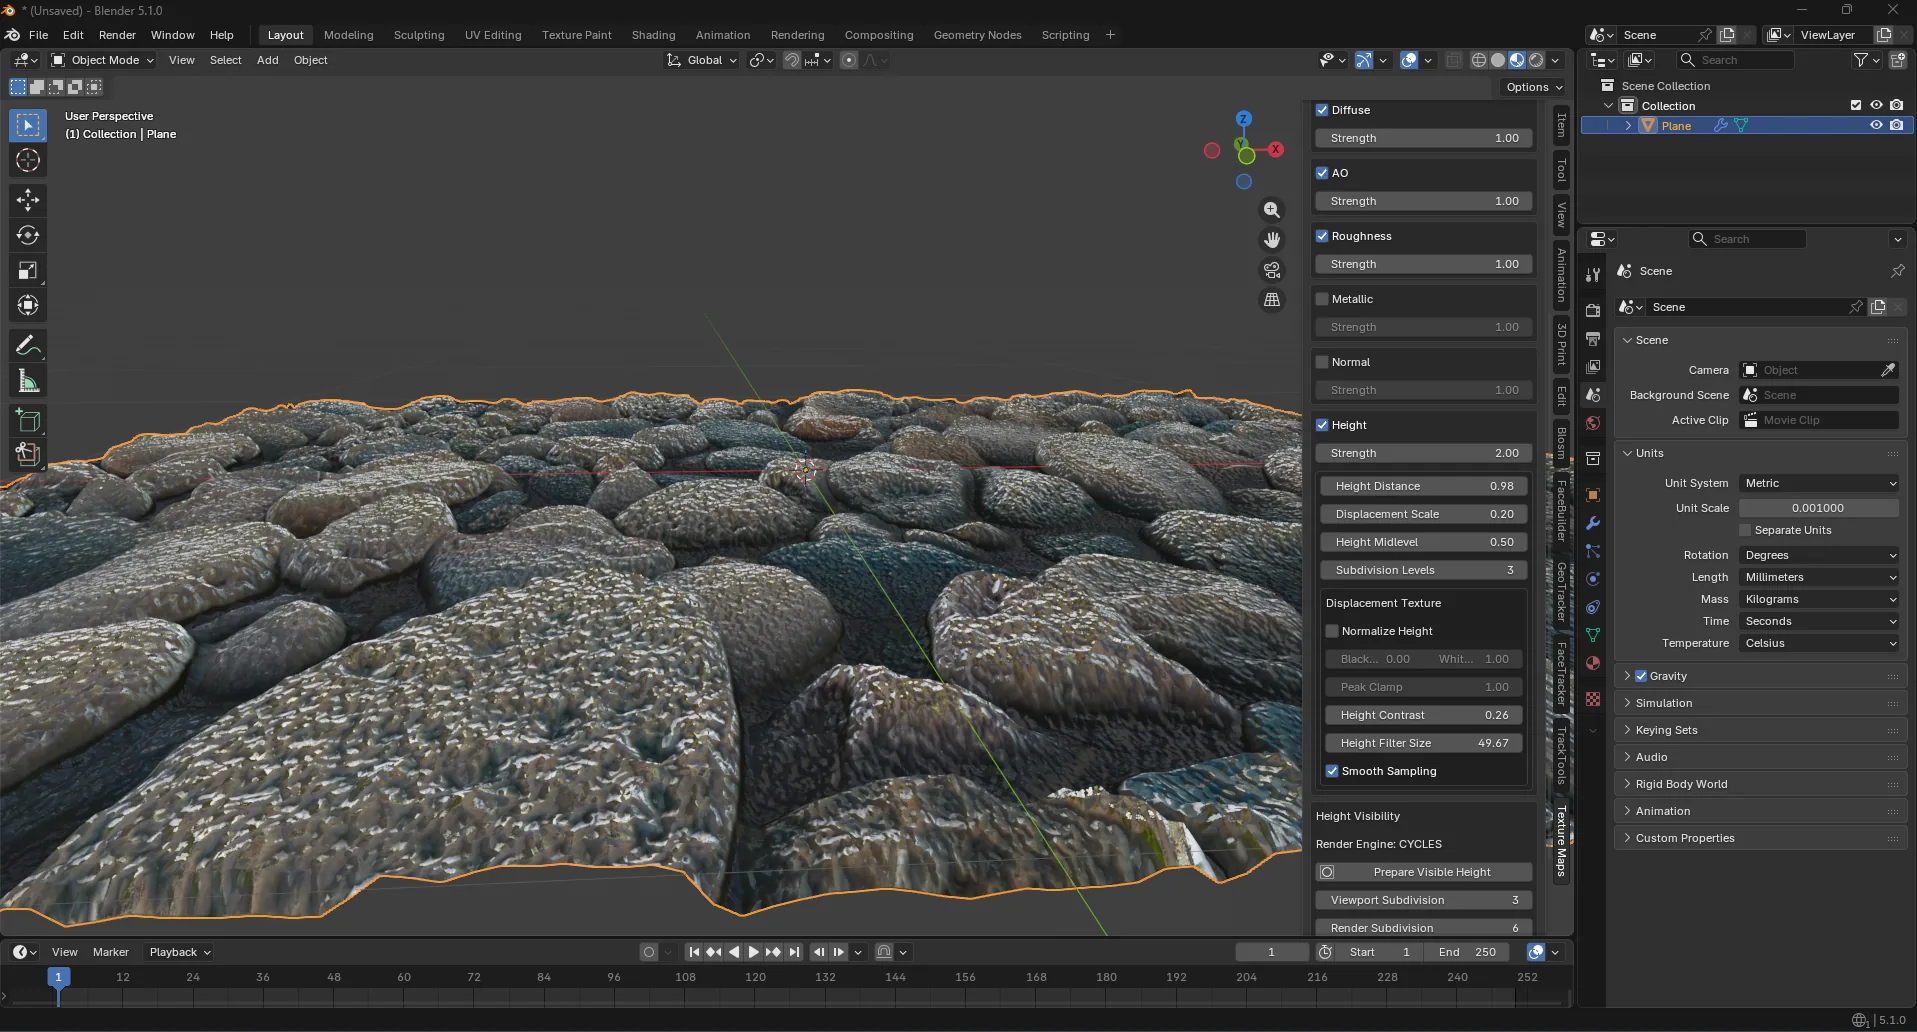
Task: Jump to the timeline start frame
Action: click(694, 952)
